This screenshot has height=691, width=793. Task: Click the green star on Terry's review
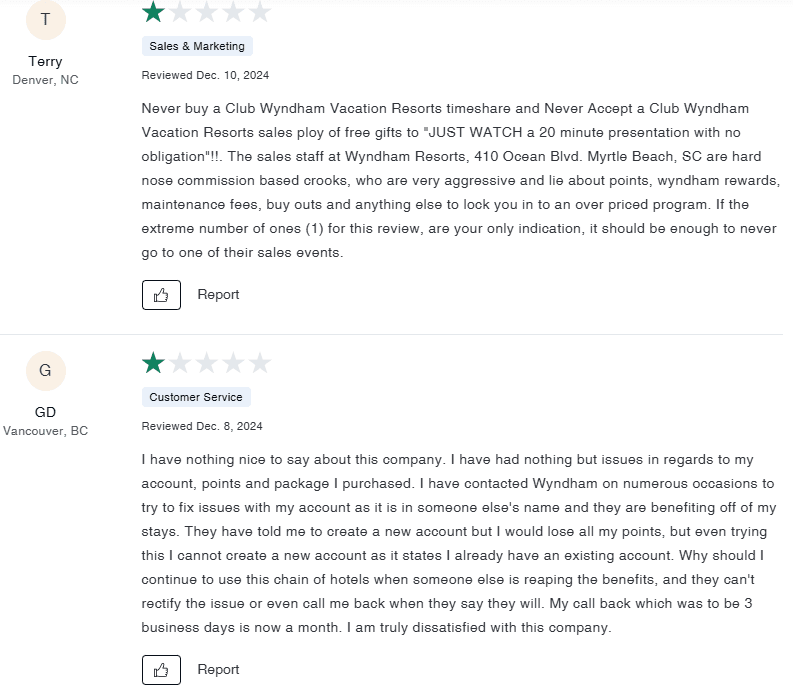coord(154,11)
